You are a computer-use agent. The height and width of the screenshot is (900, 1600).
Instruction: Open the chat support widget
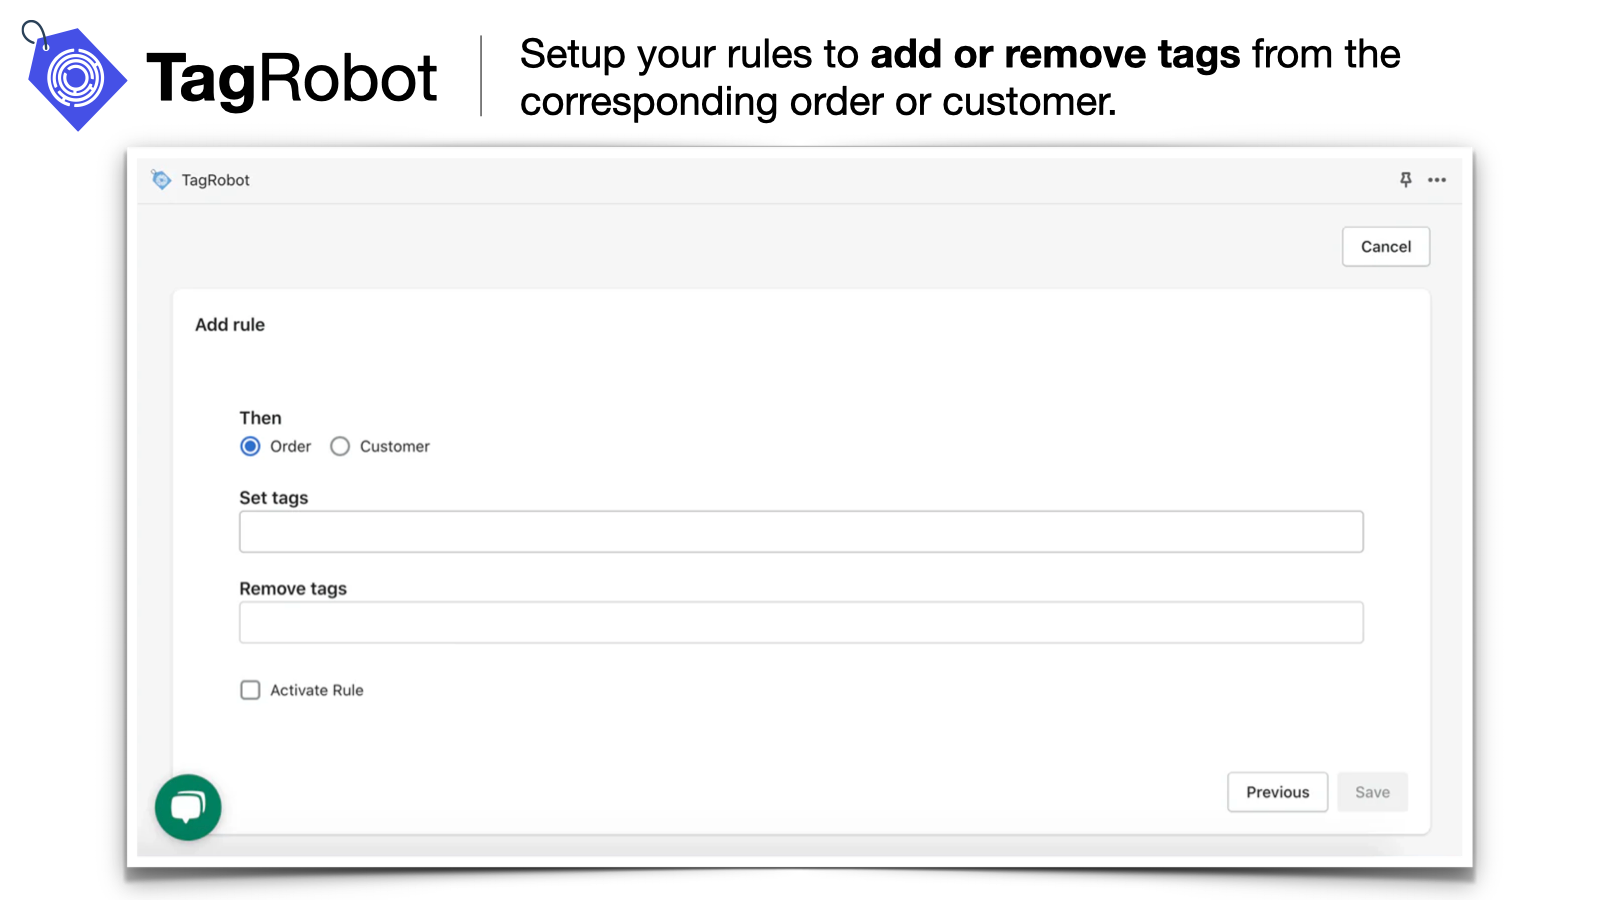[x=187, y=807]
